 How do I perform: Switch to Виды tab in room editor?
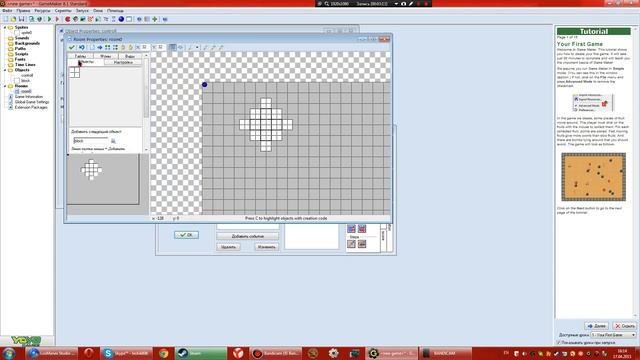coord(130,56)
